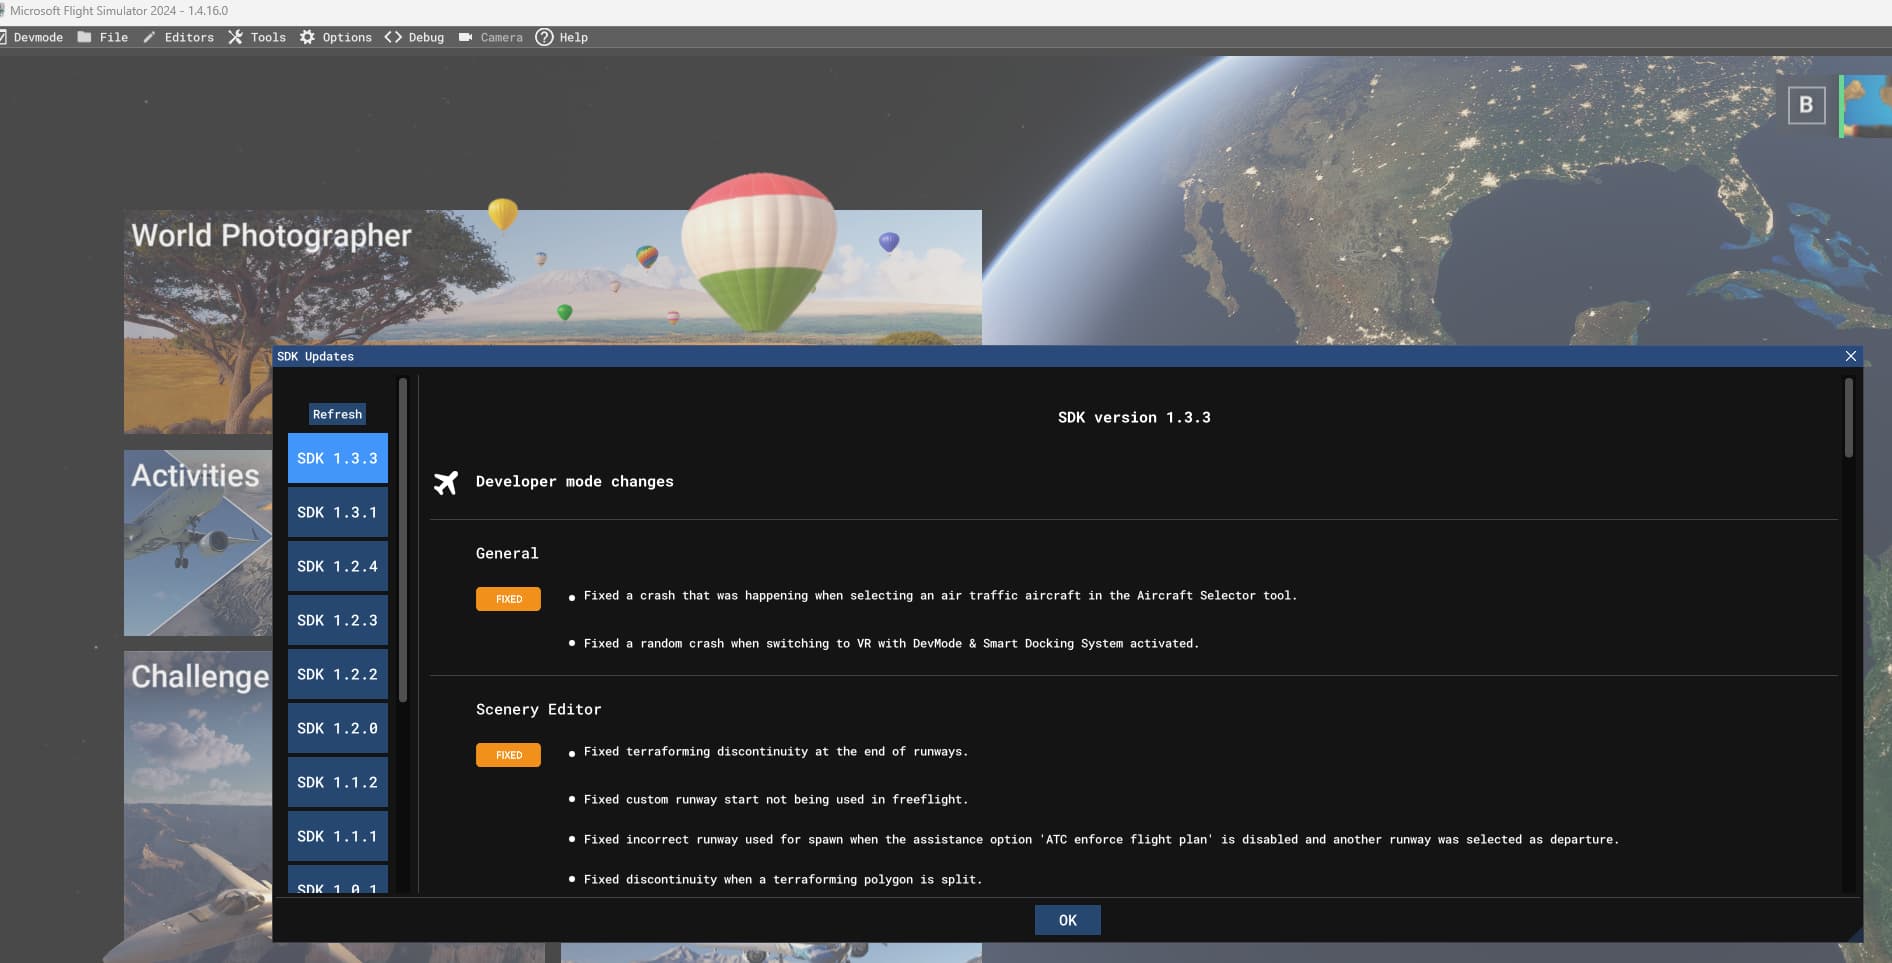Select SDK 1.2.2 in version list
The height and width of the screenshot is (963, 1892).
[x=338, y=674]
